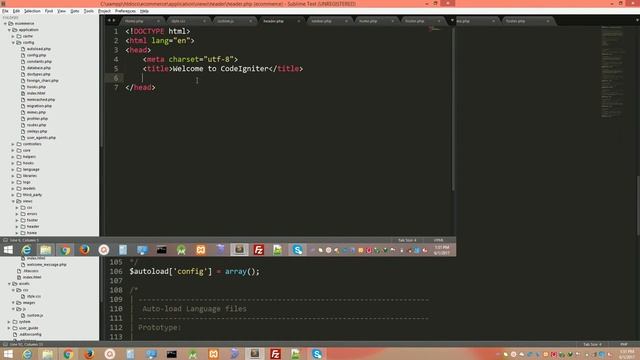The image size is (640, 360).
Task: Expand the user_guide folder
Action: pyautogui.click(x=9, y=328)
